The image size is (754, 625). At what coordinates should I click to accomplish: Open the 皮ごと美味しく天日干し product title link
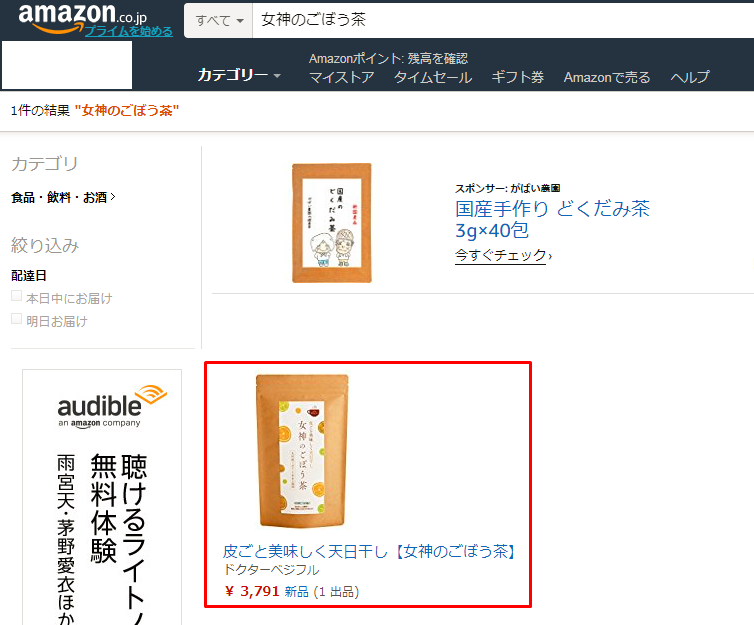tap(369, 551)
